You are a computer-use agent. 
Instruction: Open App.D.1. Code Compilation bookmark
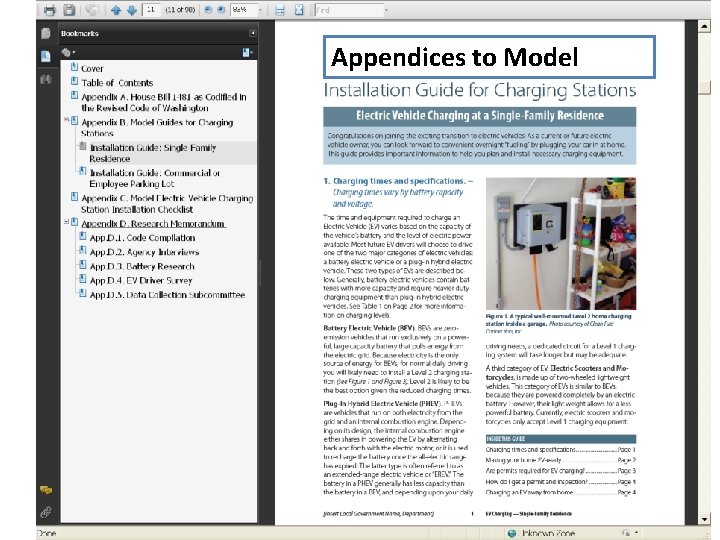(142, 238)
